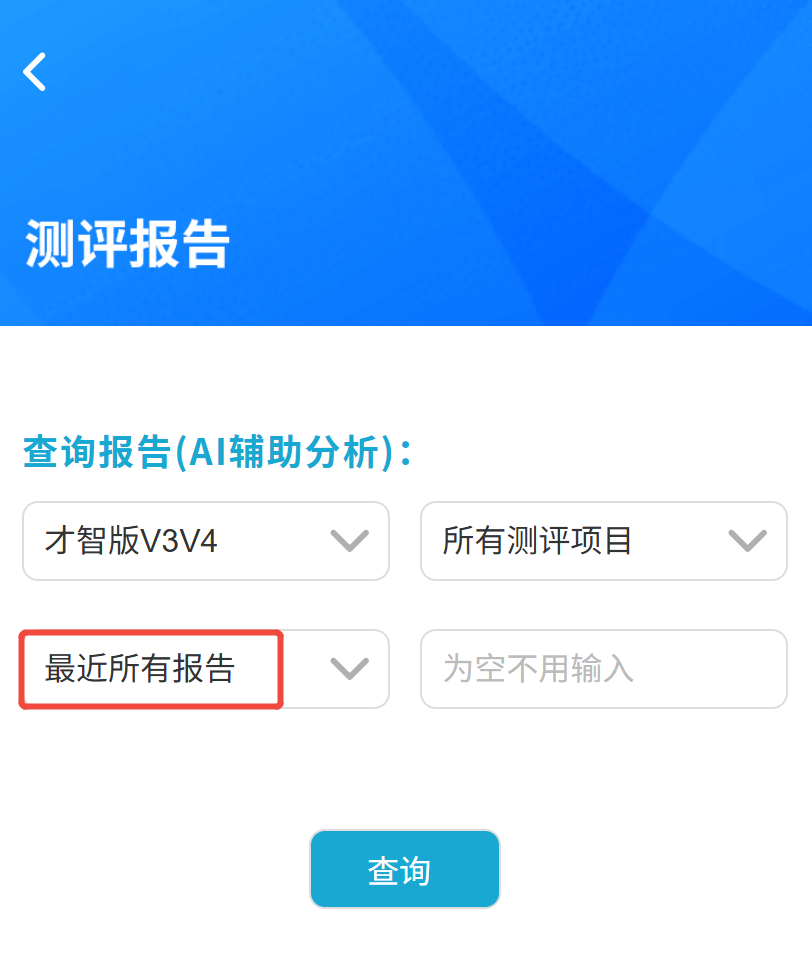The image size is (812, 962).
Task: Click the V3V4 characters in the first dropdown
Action: point(179,541)
